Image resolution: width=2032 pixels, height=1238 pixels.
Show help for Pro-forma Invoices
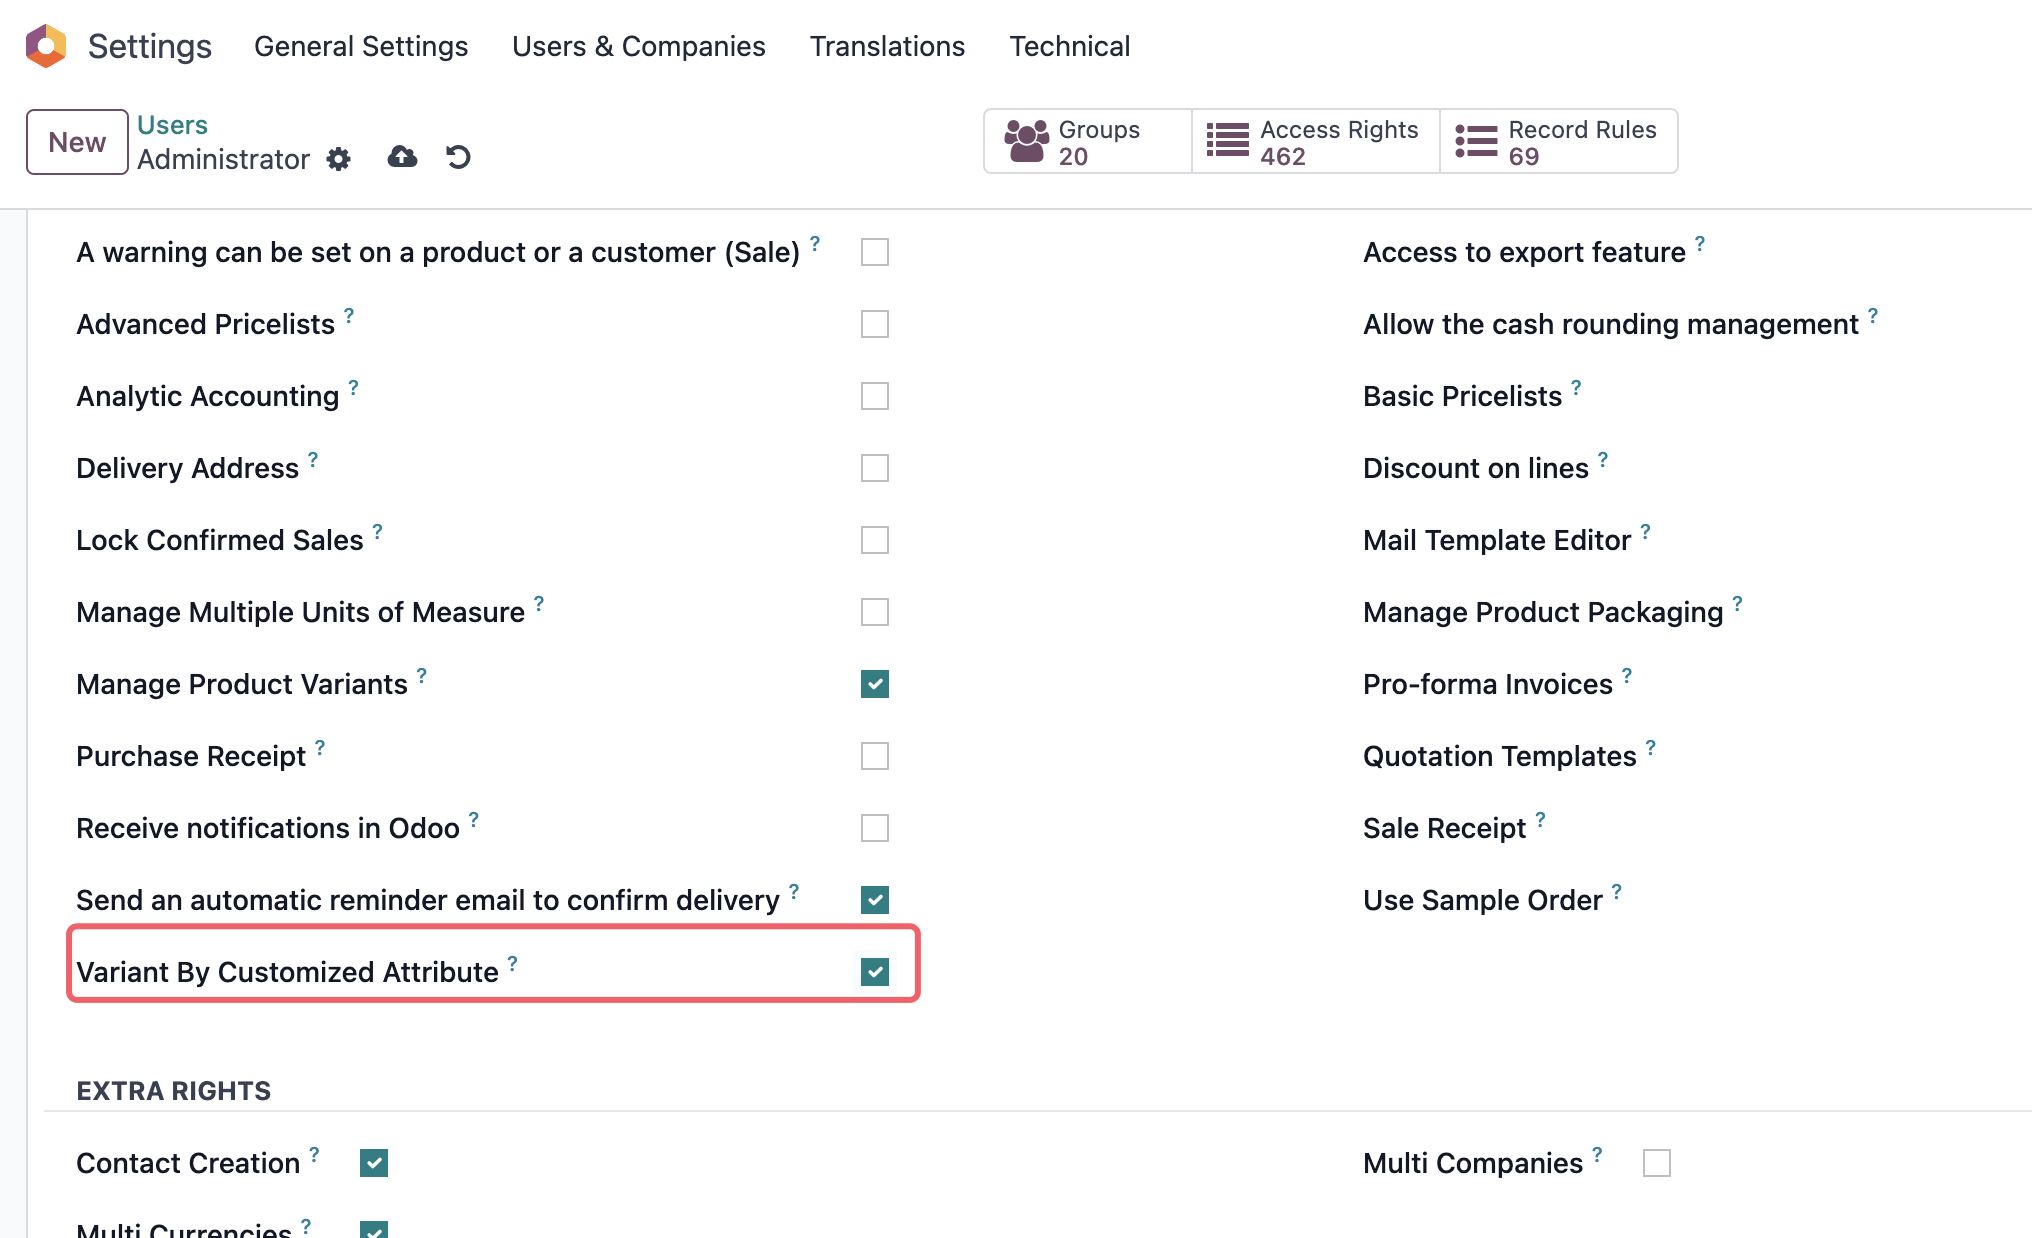click(1627, 676)
